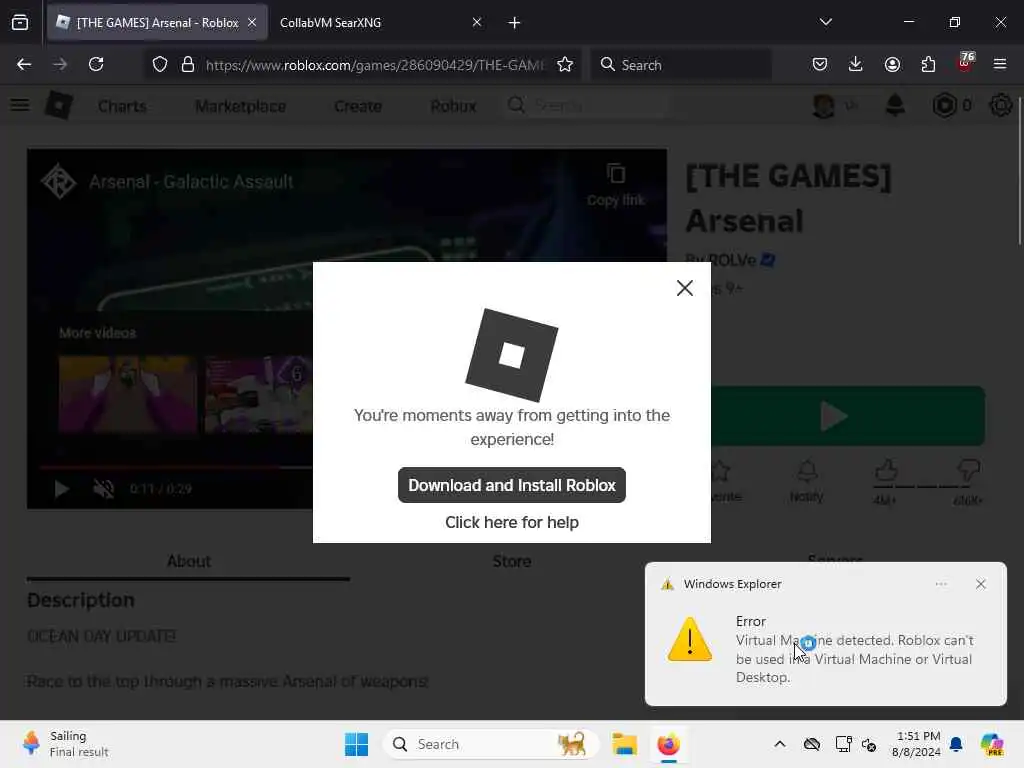
Task: Click 'Arsenal - Galactic Assault' video title
Action: coord(191,182)
